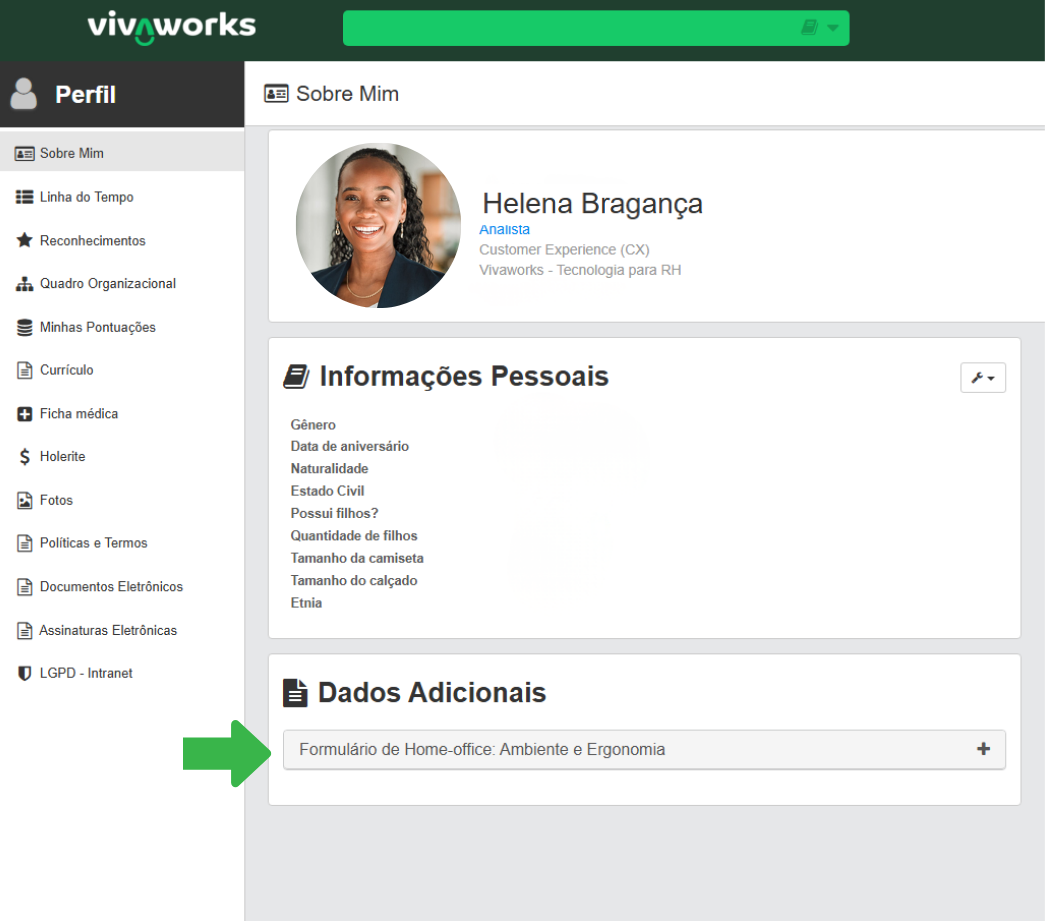Image resolution: width=1045 pixels, height=921 pixels.
Task: Click the Quadro Organizacional hierarchy icon
Action: [x=25, y=284]
